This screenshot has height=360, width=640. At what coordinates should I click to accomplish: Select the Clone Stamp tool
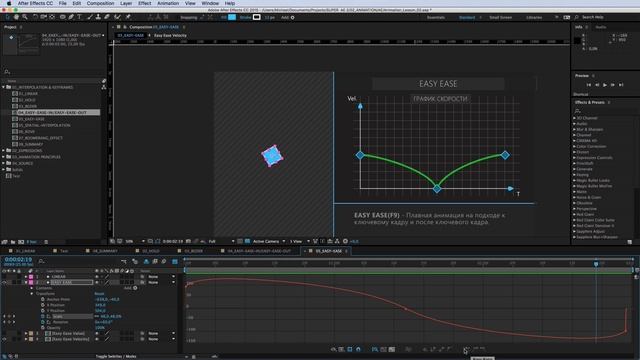(98, 17)
